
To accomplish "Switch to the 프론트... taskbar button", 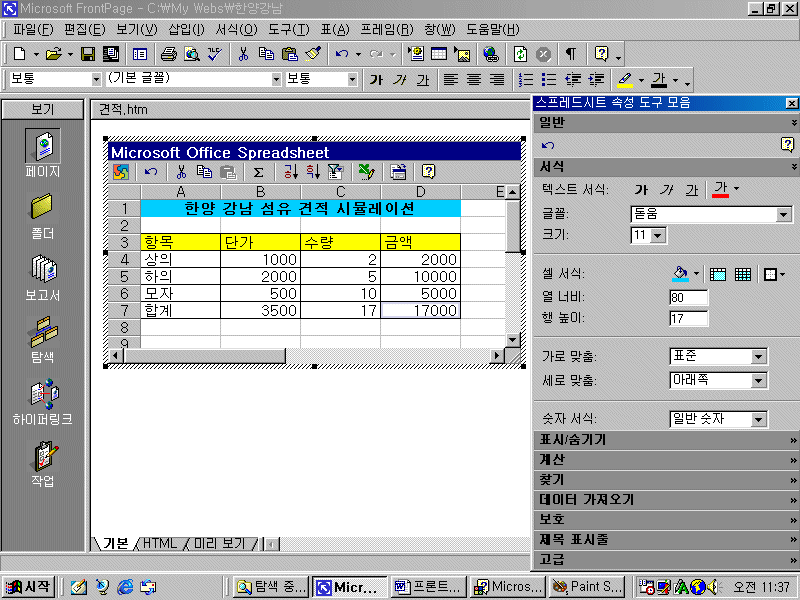I will pyautogui.click(x=430, y=587).
